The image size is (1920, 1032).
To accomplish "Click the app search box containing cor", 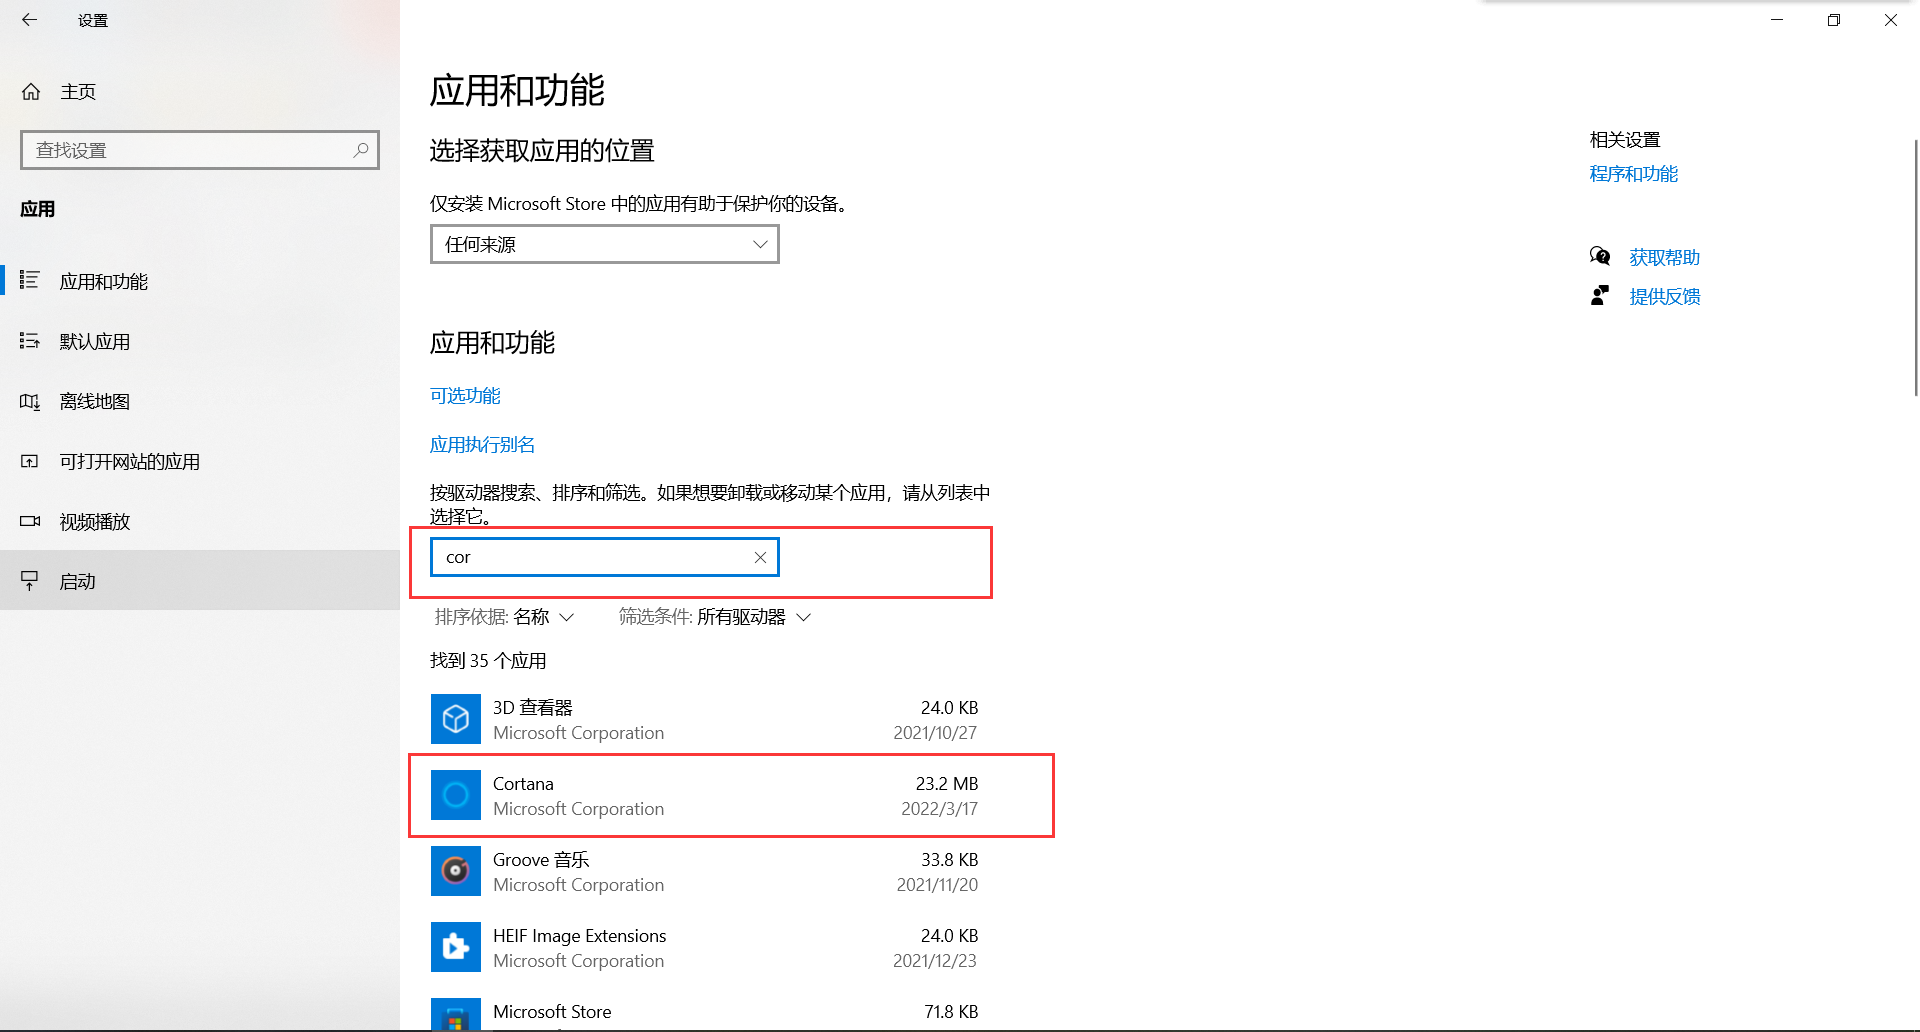I will click(605, 557).
